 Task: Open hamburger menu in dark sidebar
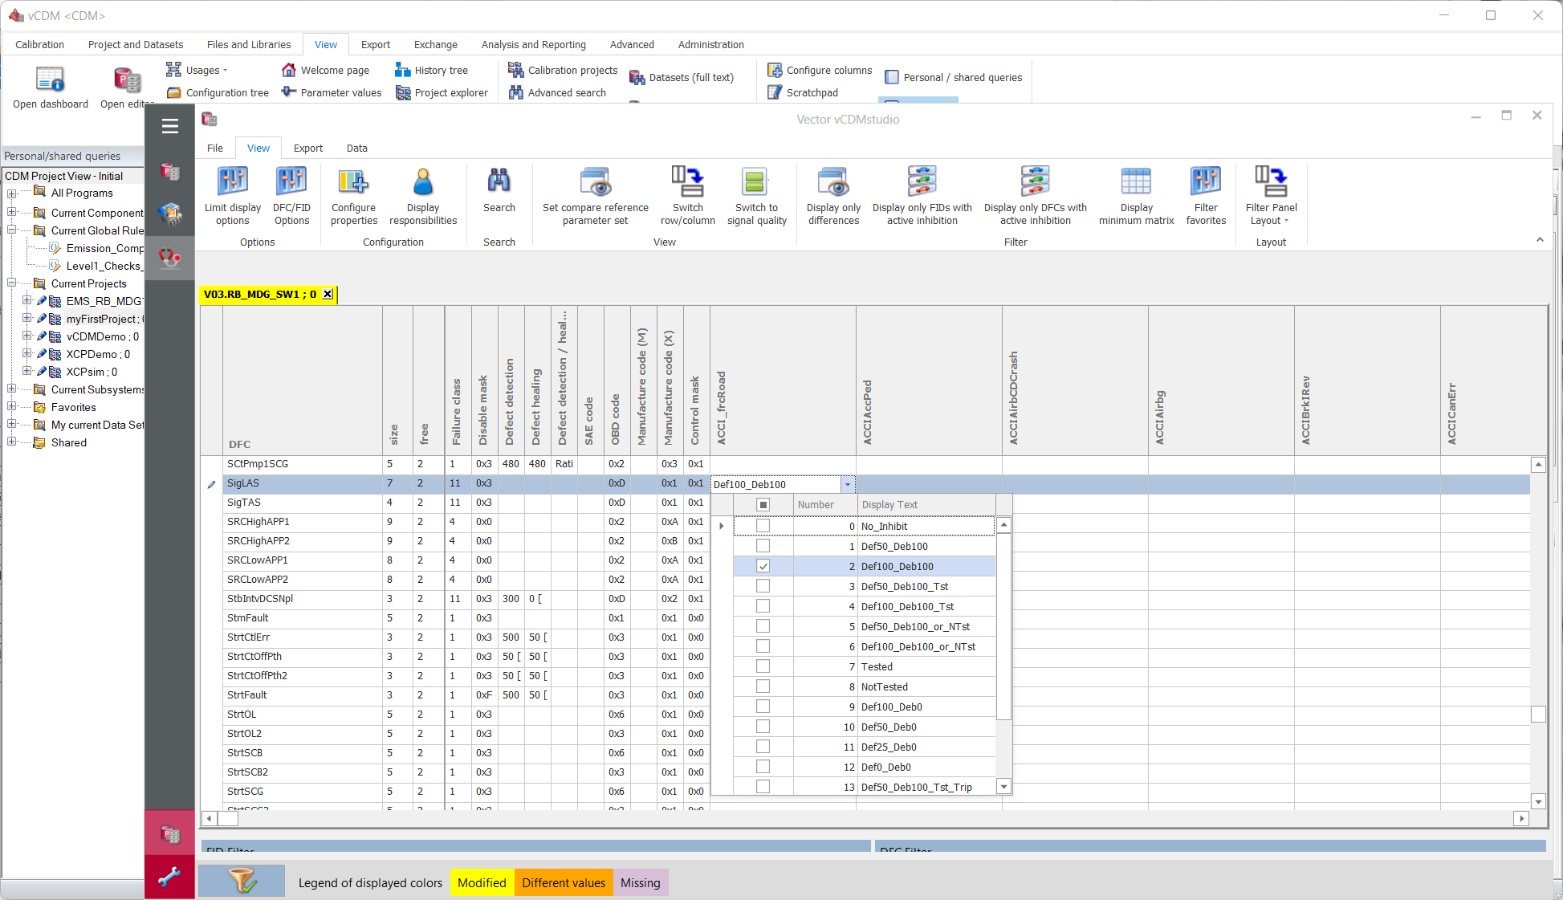point(170,126)
